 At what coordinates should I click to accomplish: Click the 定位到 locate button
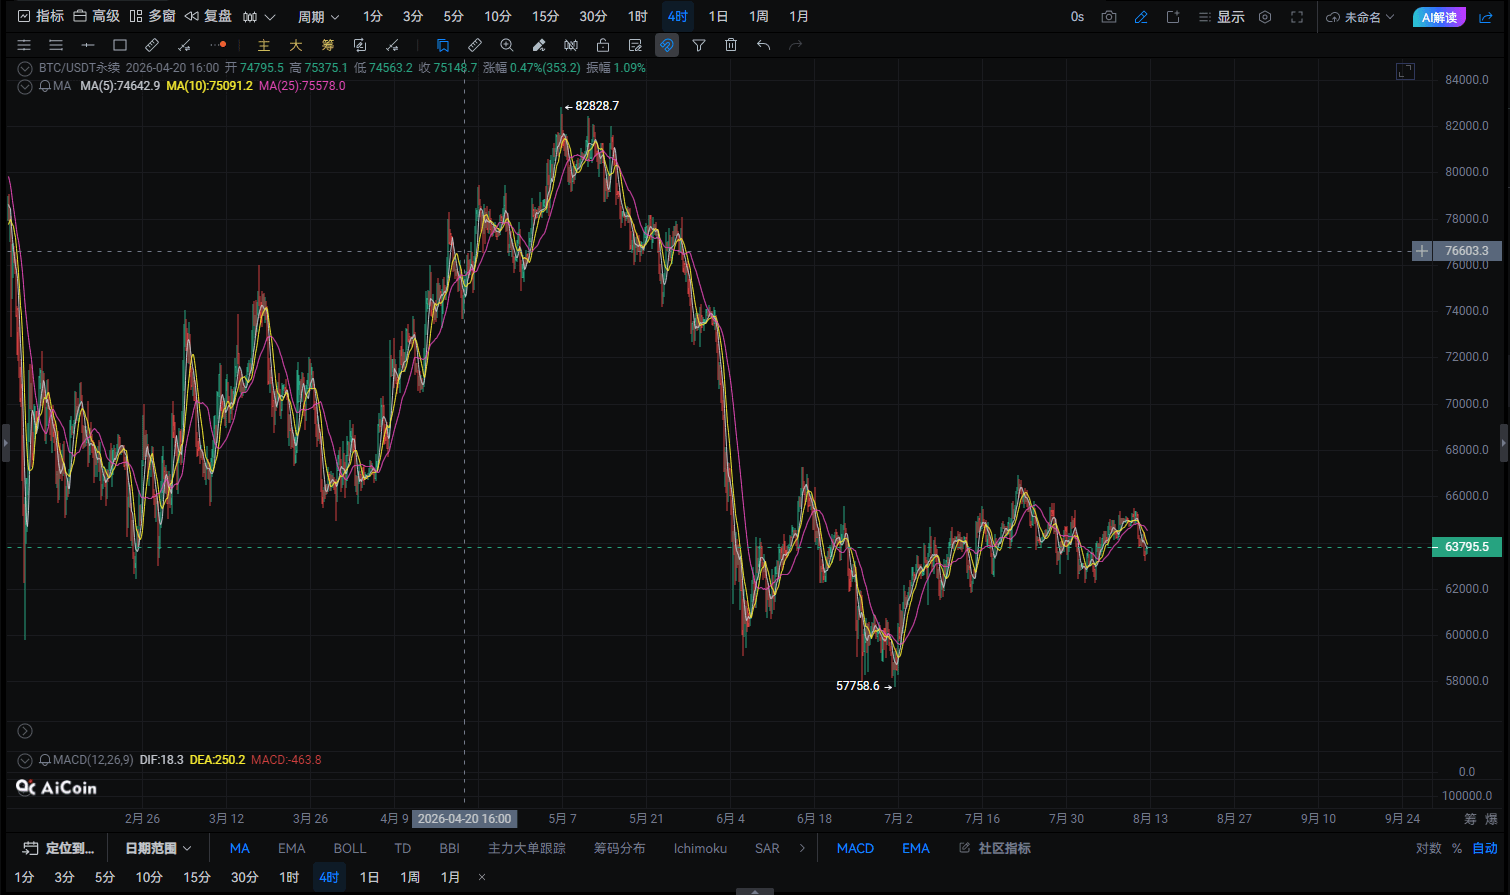[59, 848]
